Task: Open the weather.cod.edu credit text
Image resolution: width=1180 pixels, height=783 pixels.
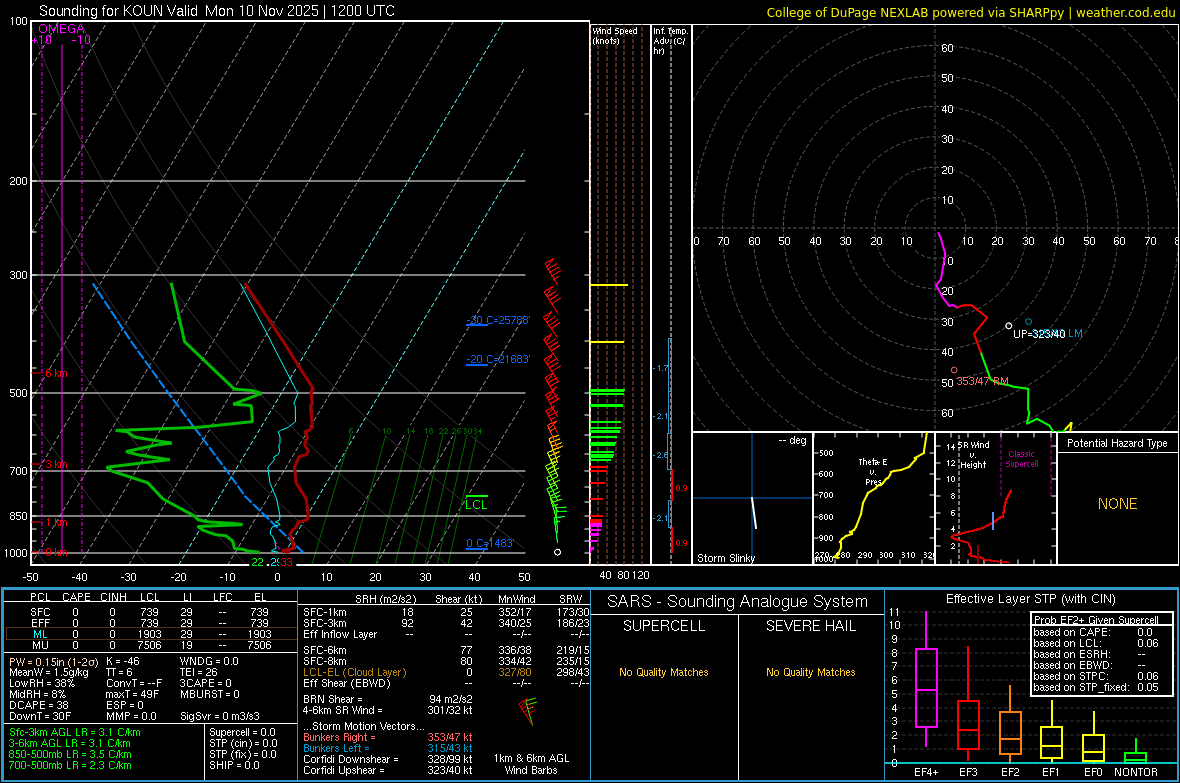Action: point(1126,12)
